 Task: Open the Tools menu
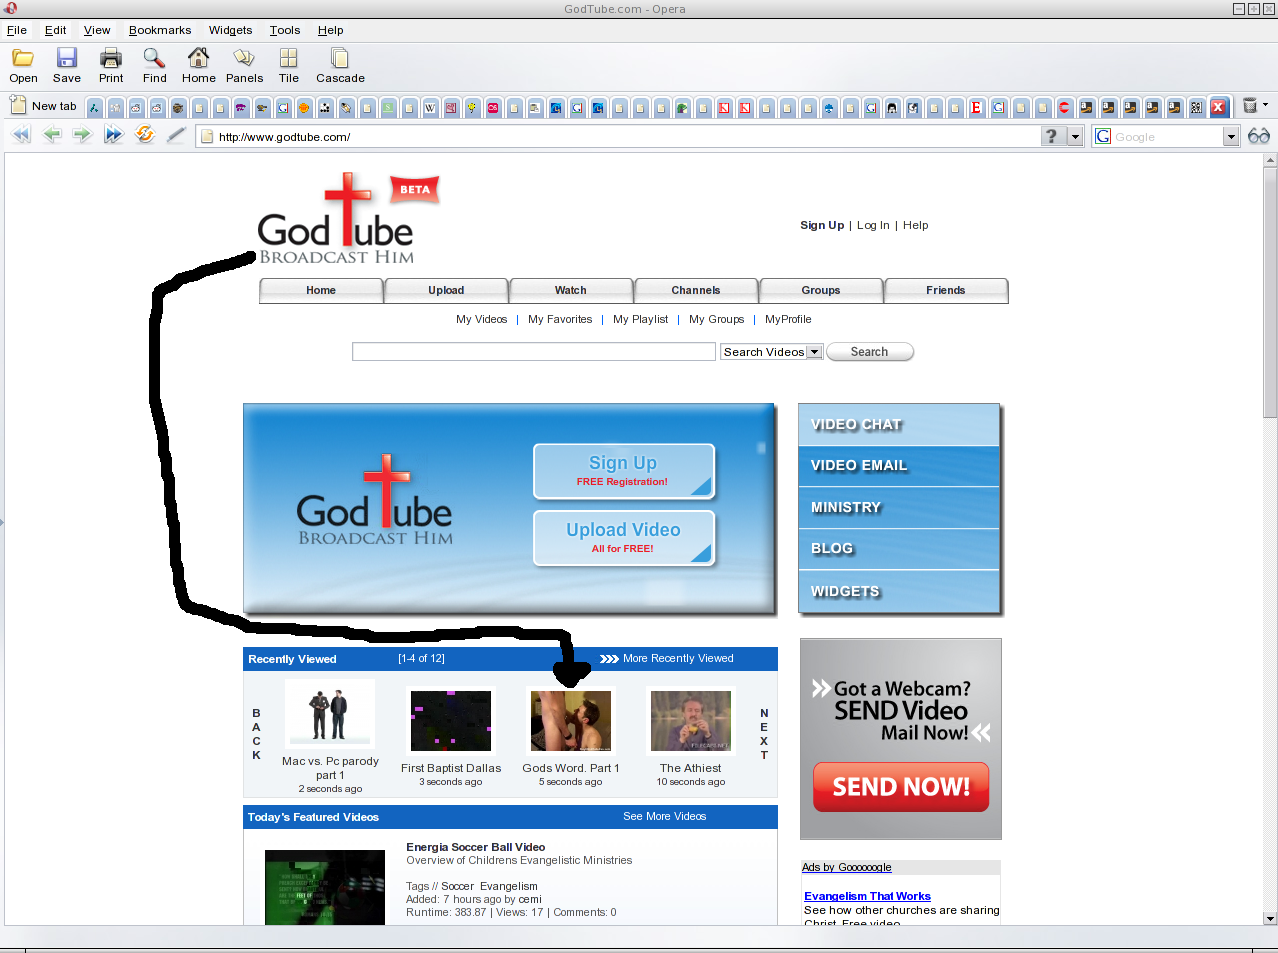(x=285, y=30)
